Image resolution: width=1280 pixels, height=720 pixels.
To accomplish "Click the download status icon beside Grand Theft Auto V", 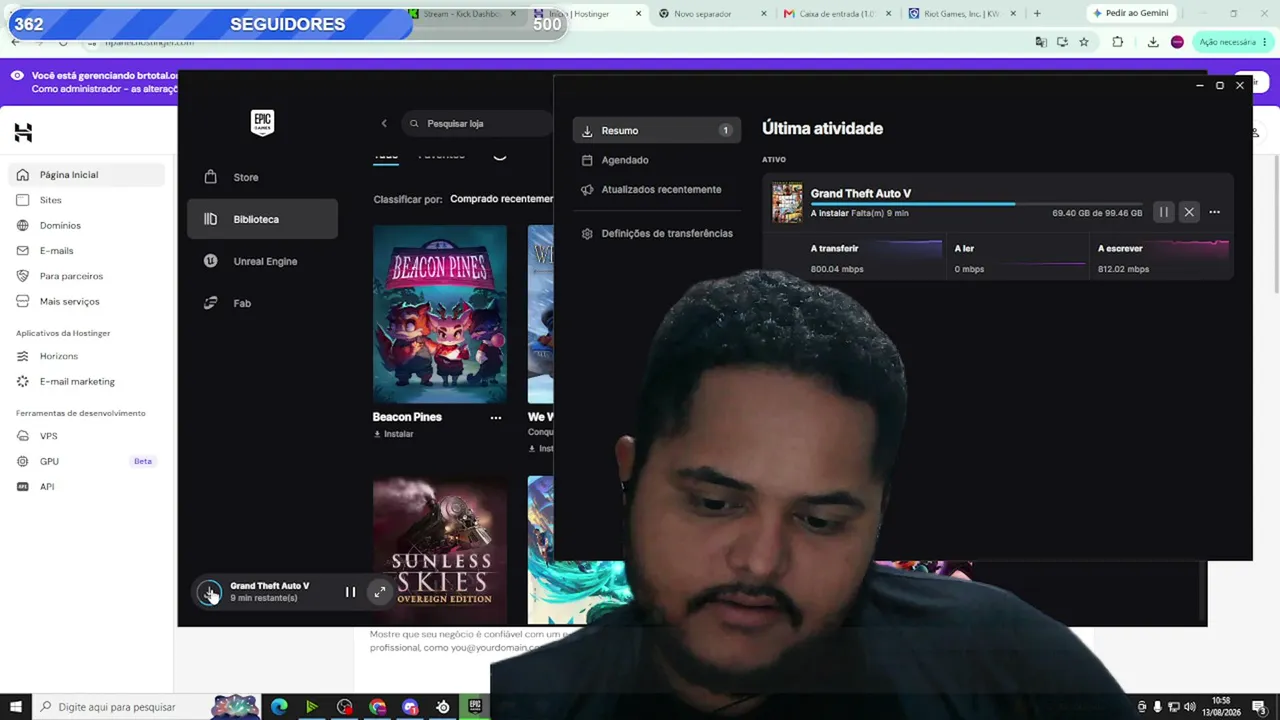I will [x=209, y=593].
